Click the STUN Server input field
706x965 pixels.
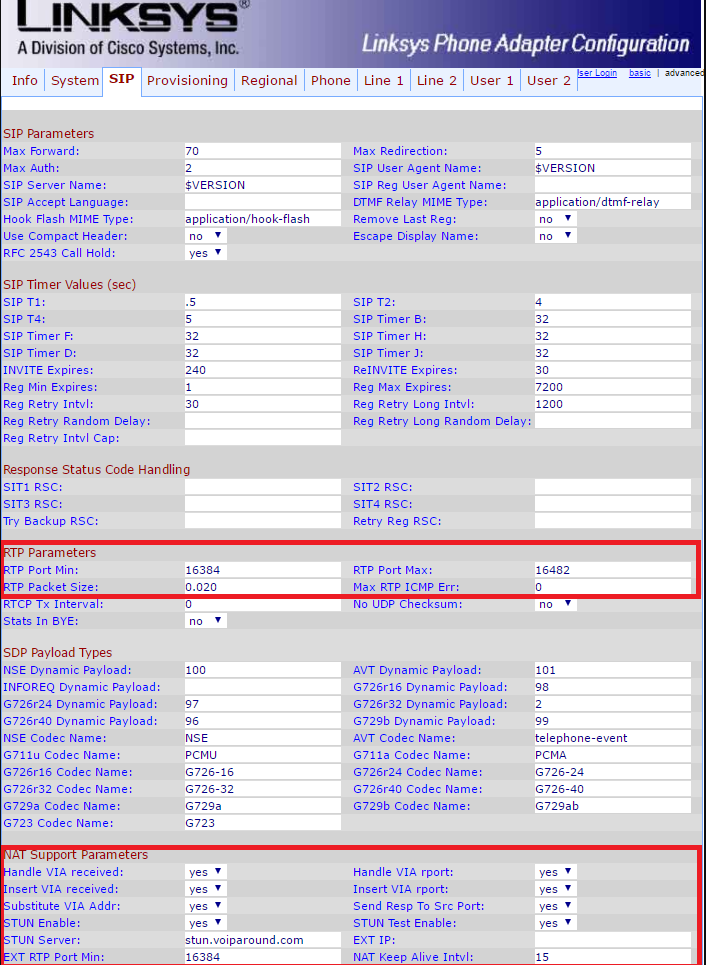(x=263, y=940)
